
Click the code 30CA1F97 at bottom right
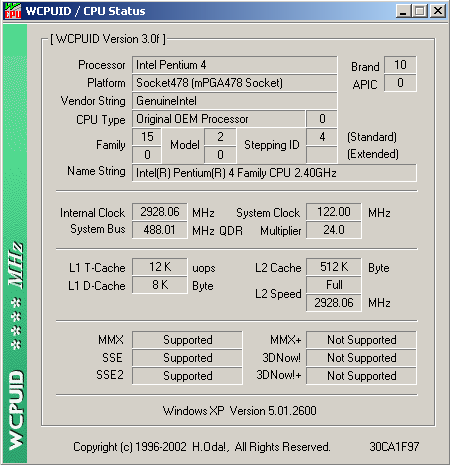394,447
